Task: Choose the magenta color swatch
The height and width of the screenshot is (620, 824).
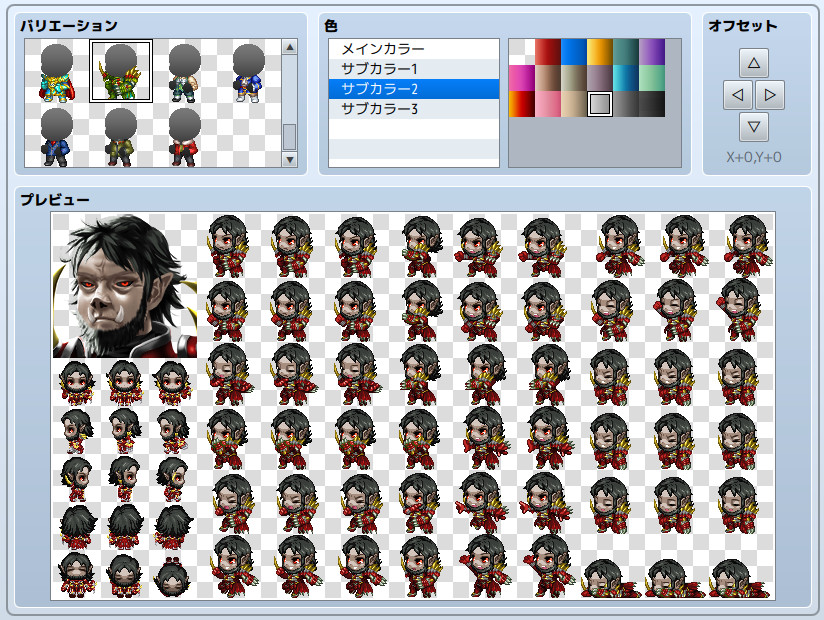Action: click(x=522, y=78)
